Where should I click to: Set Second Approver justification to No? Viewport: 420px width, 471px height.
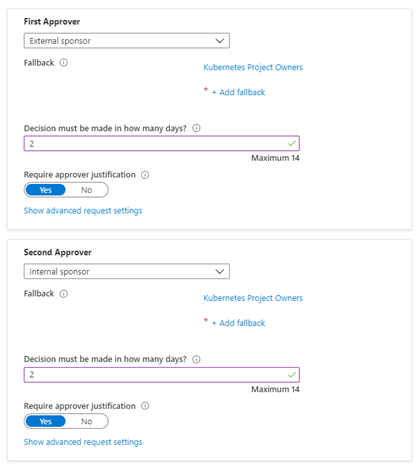click(x=86, y=421)
